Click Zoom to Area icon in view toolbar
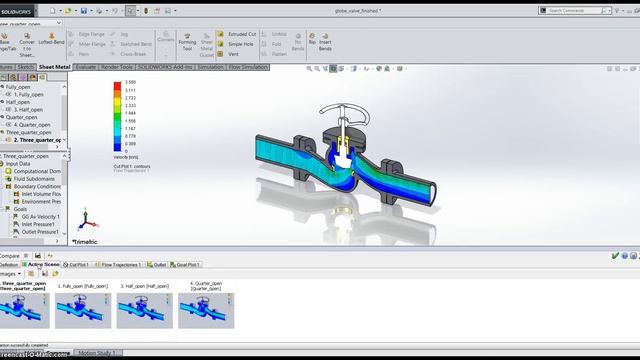This screenshot has height=360, width=640. point(317,69)
